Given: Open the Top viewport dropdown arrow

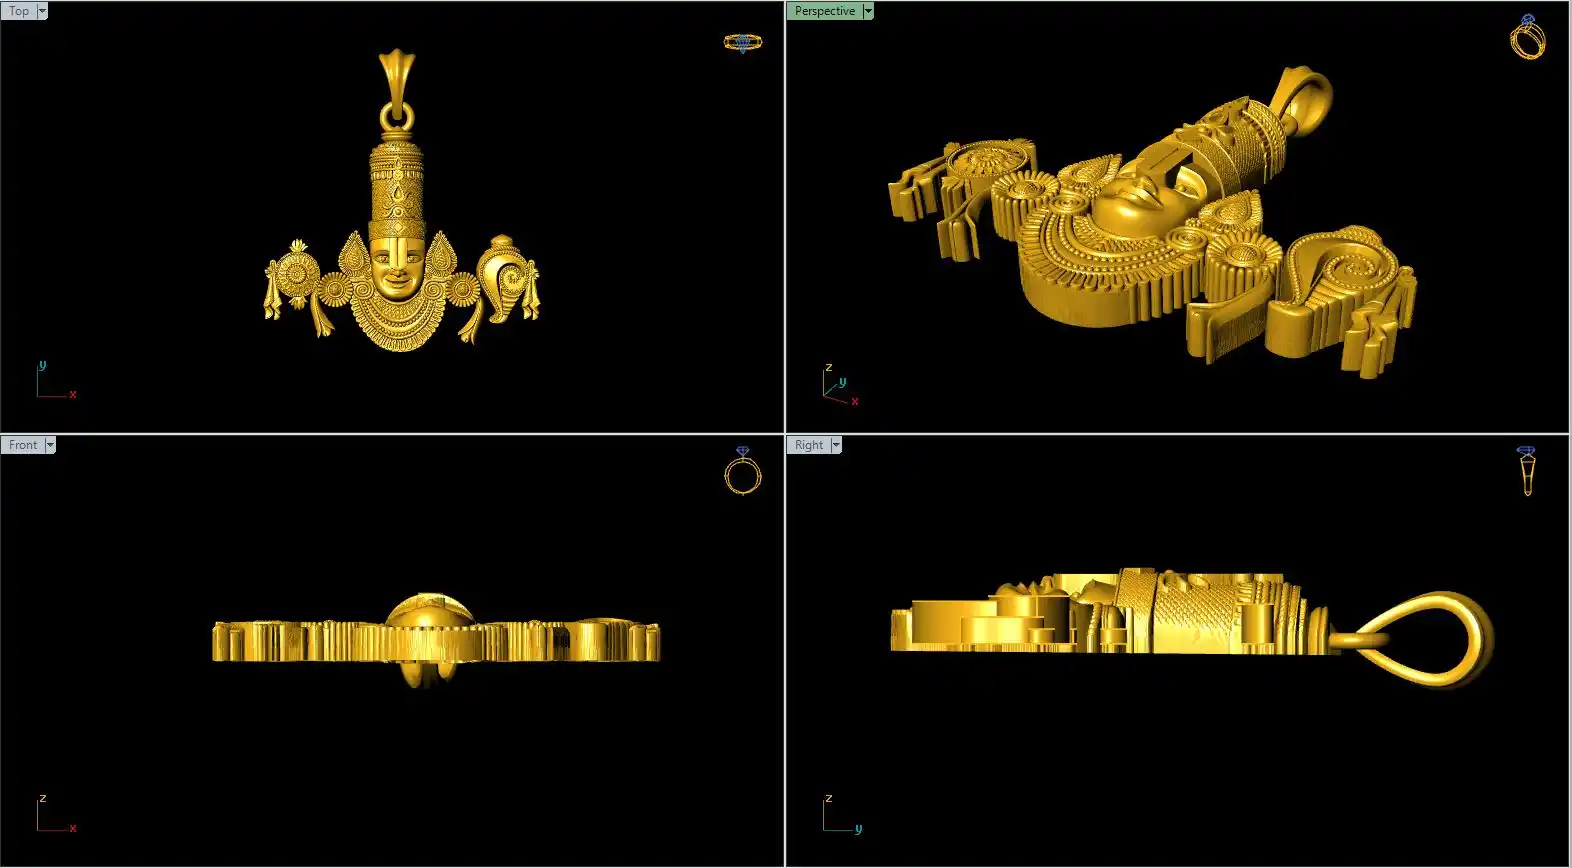Looking at the screenshot, I should (42, 11).
